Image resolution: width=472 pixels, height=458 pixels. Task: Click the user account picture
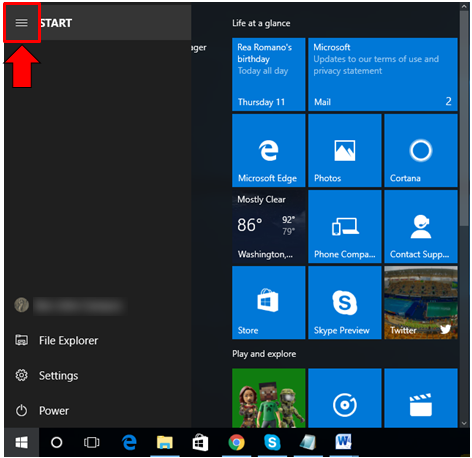click(22, 305)
